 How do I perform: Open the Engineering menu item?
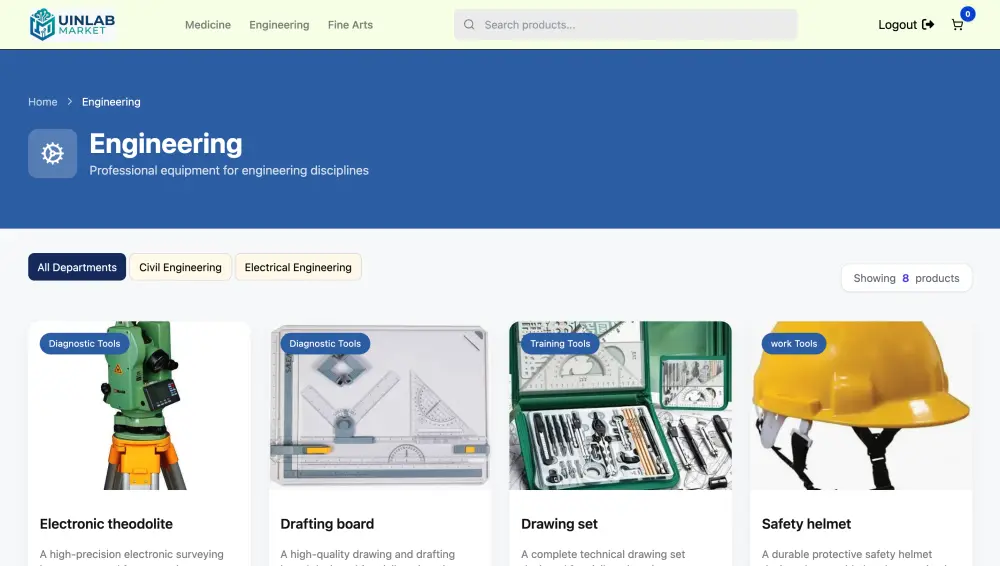(279, 25)
